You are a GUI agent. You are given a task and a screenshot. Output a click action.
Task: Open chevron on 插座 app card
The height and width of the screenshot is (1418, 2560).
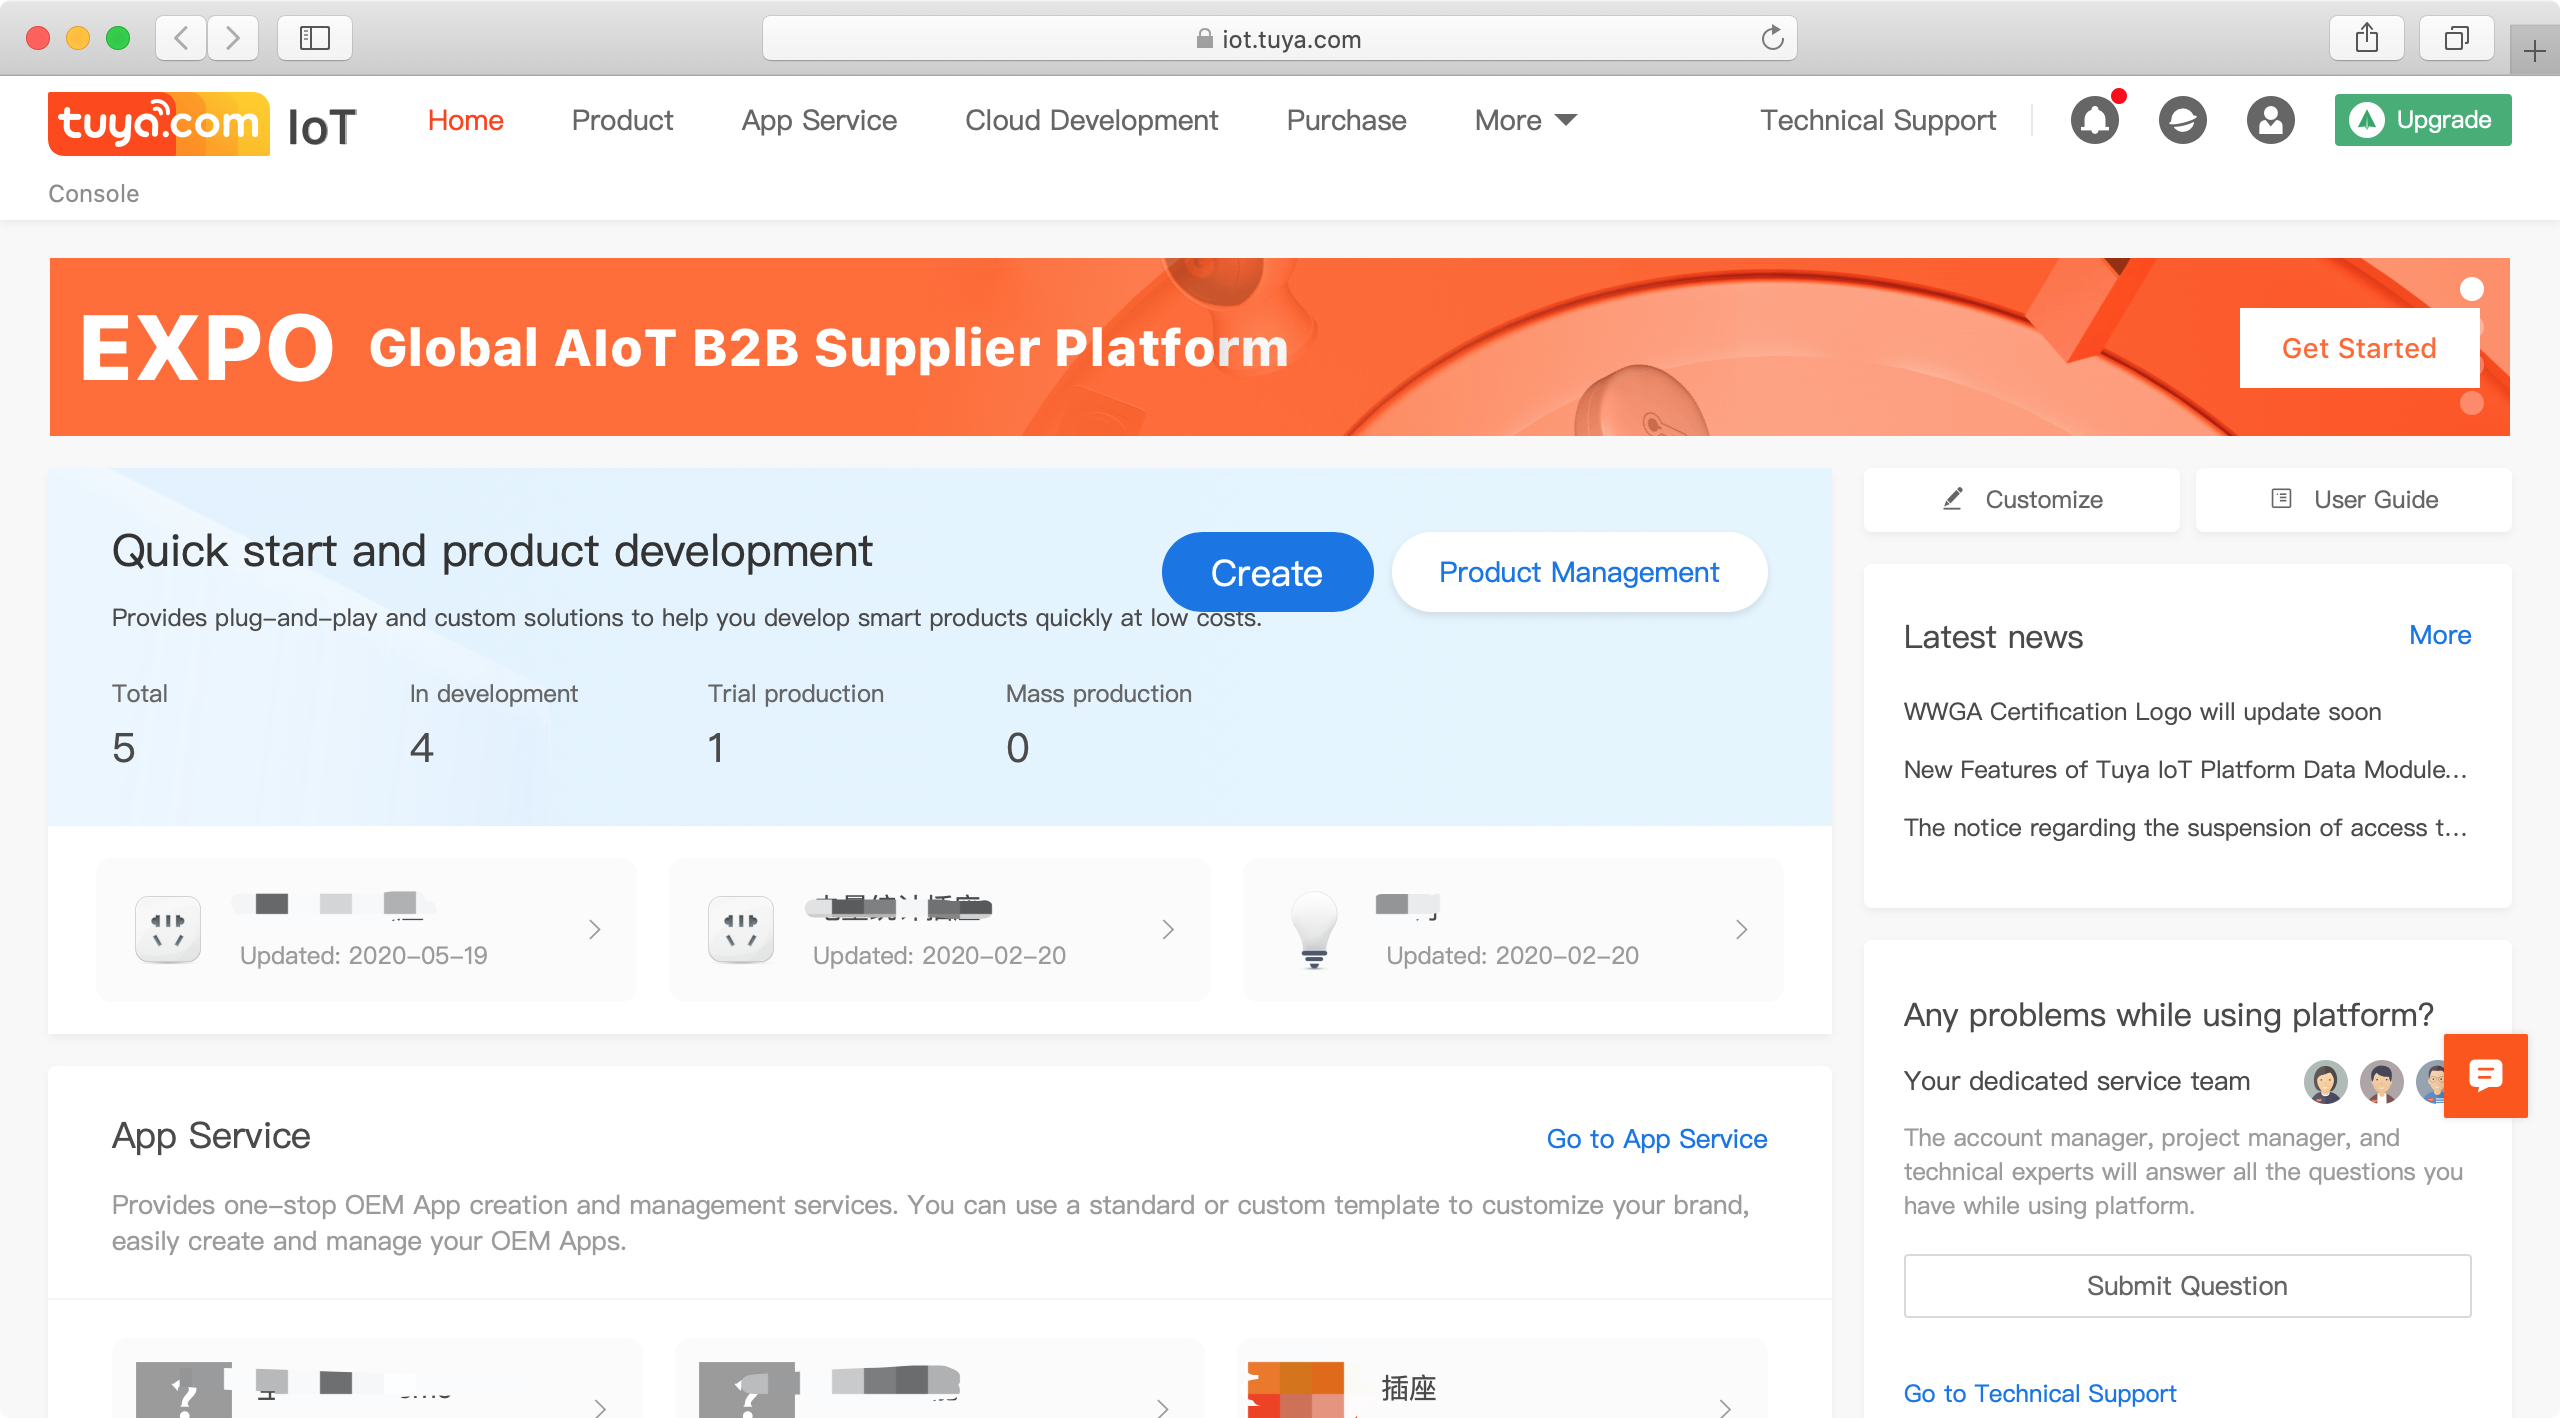1725,1407
